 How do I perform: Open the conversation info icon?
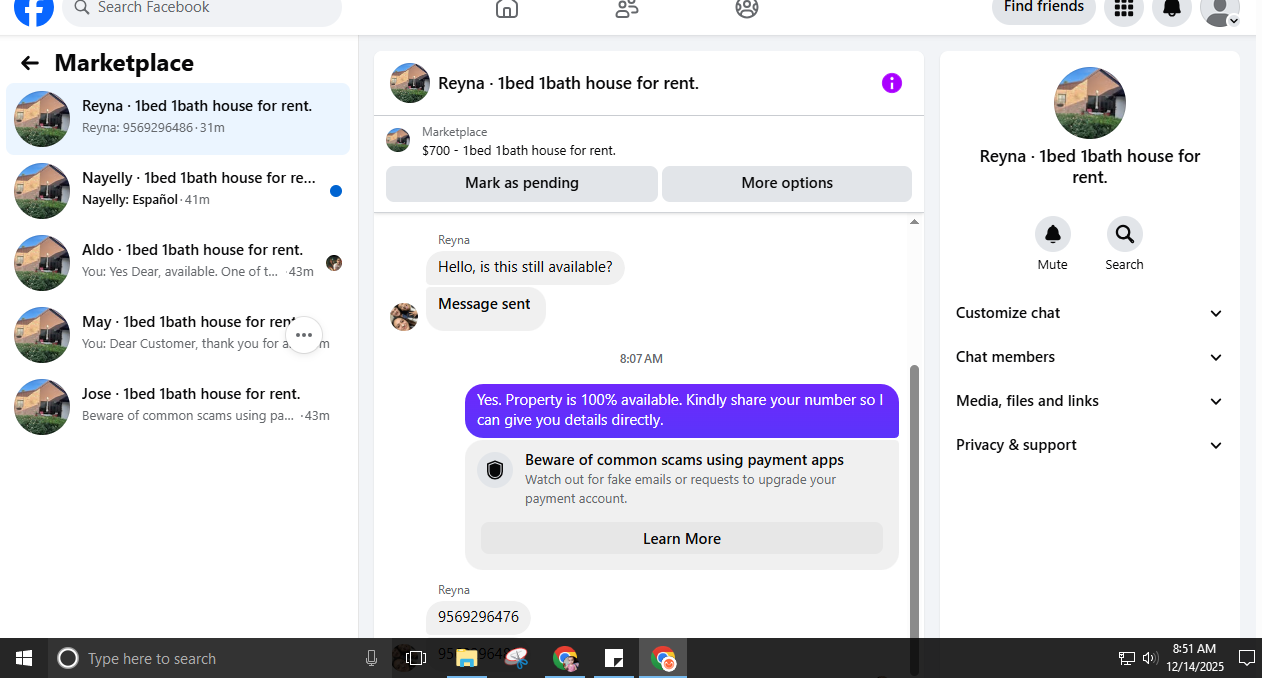coord(892,83)
